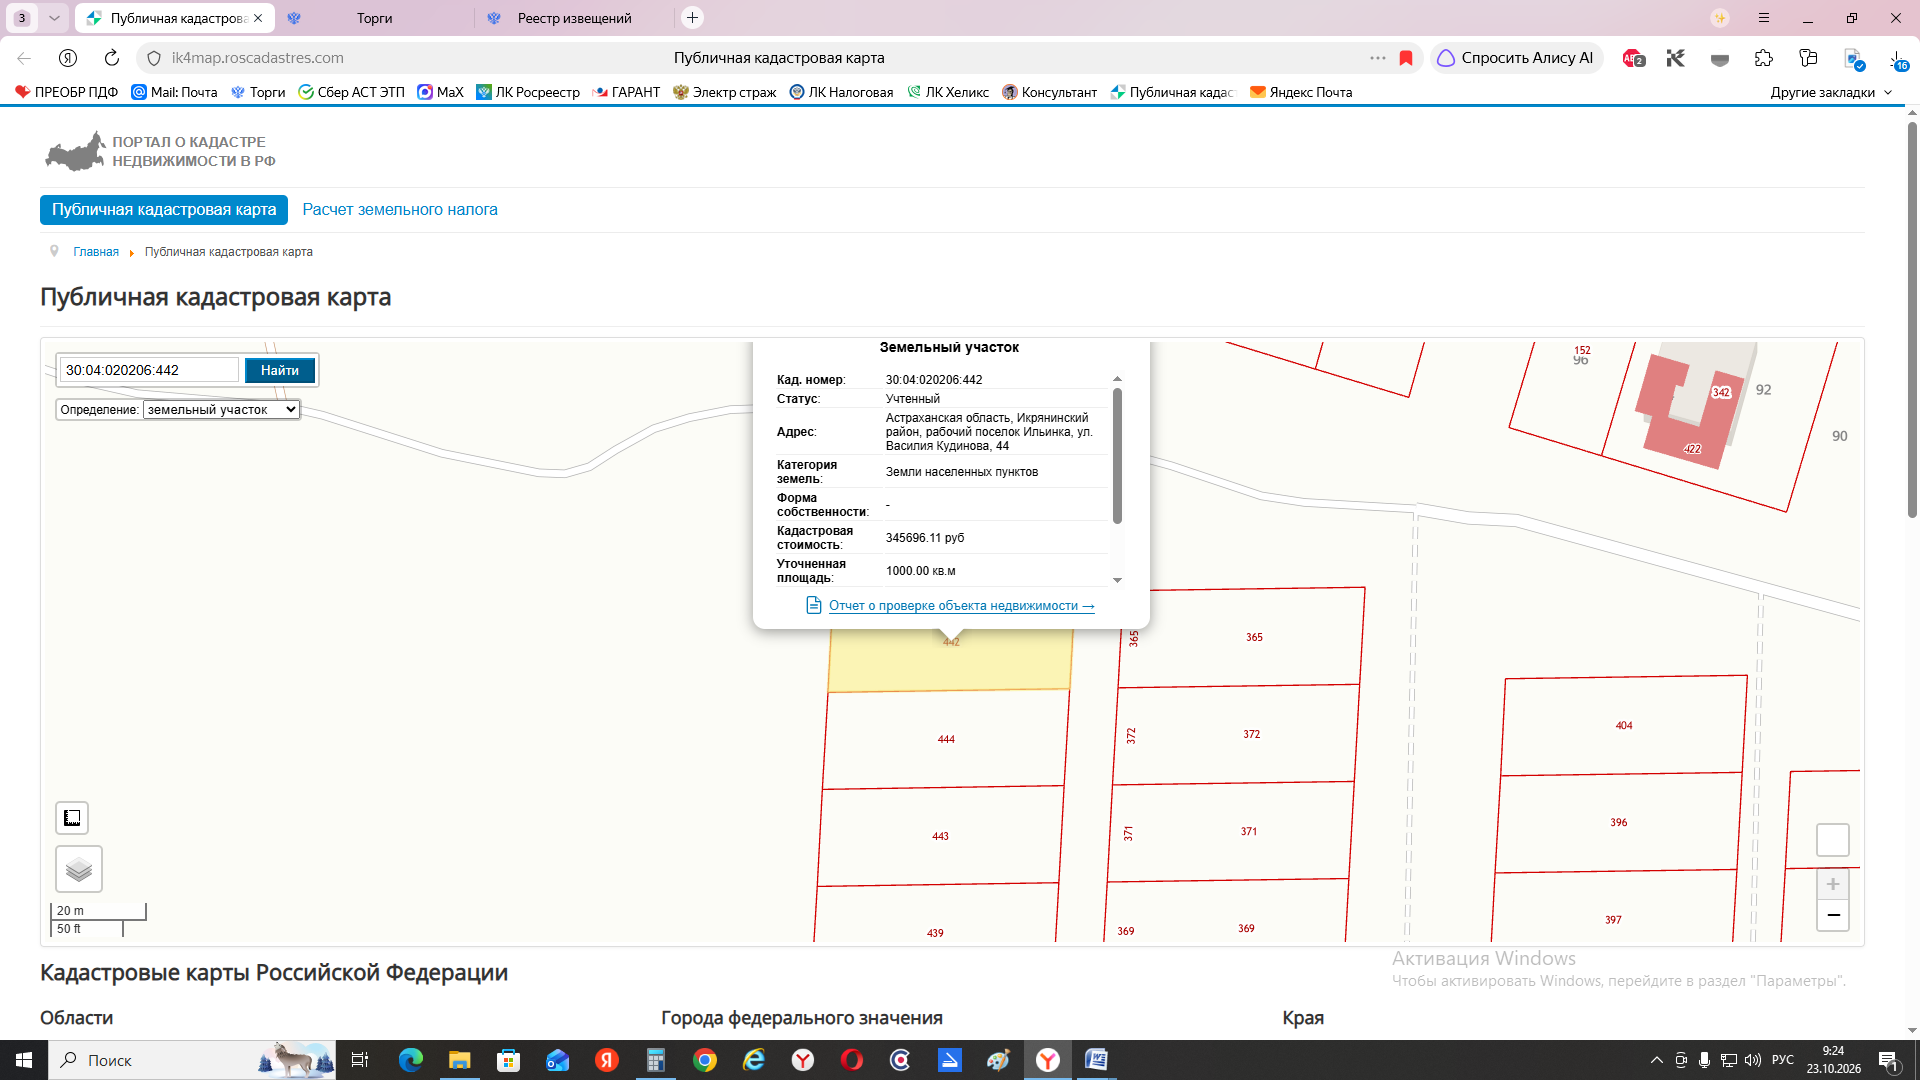Open Отчет о проверке объекта недвижимости link
The image size is (1920, 1080).
[961, 606]
